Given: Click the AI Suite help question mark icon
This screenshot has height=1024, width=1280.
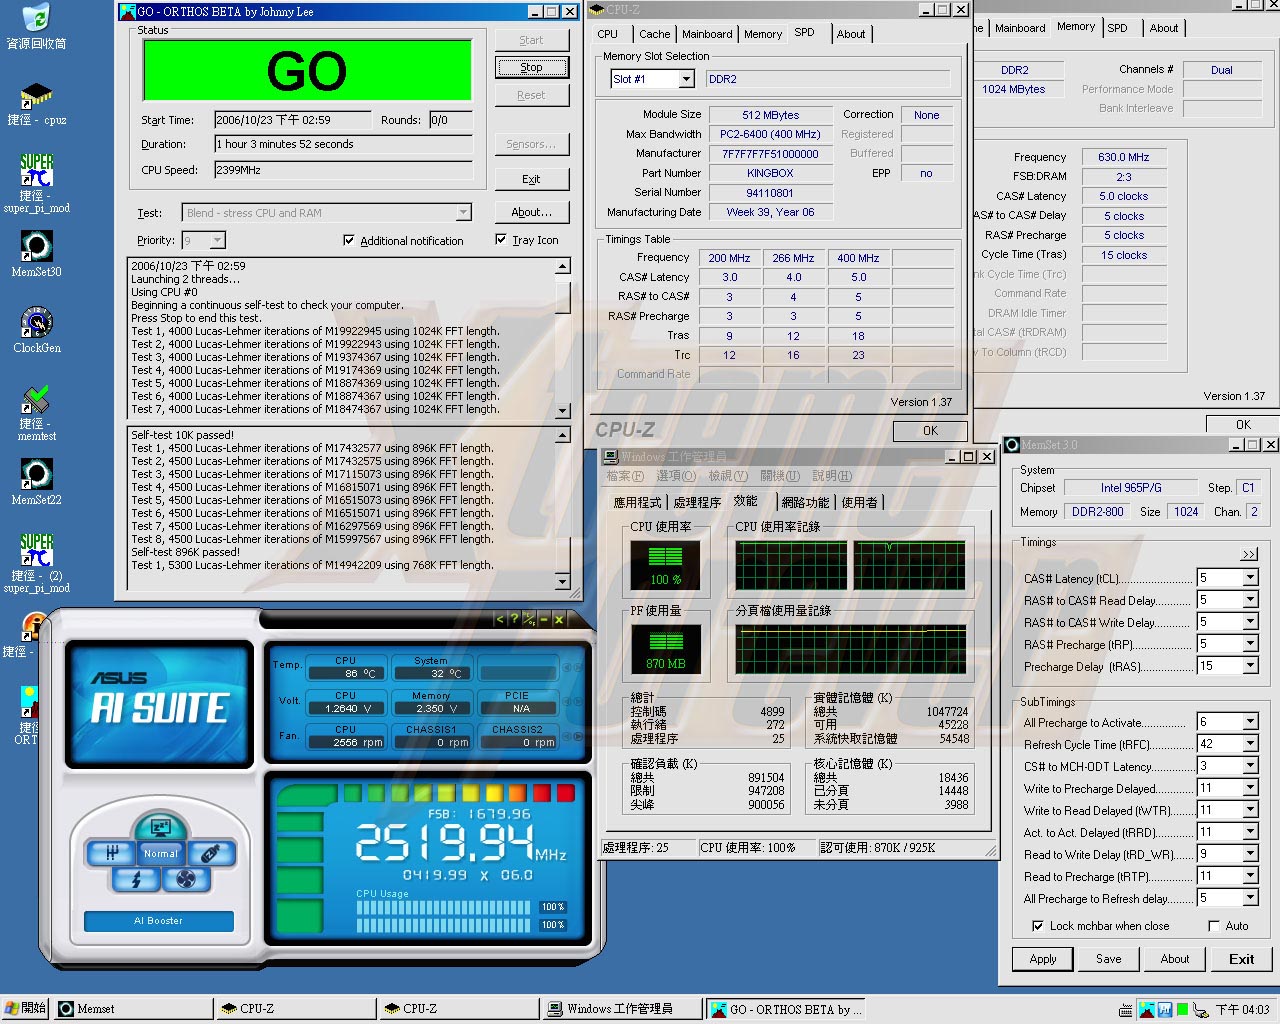Looking at the screenshot, I should [514, 620].
